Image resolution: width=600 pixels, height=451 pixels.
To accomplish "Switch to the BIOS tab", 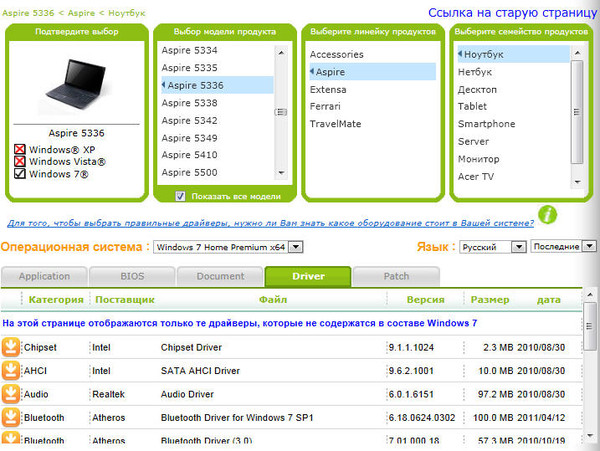I will 132,276.
